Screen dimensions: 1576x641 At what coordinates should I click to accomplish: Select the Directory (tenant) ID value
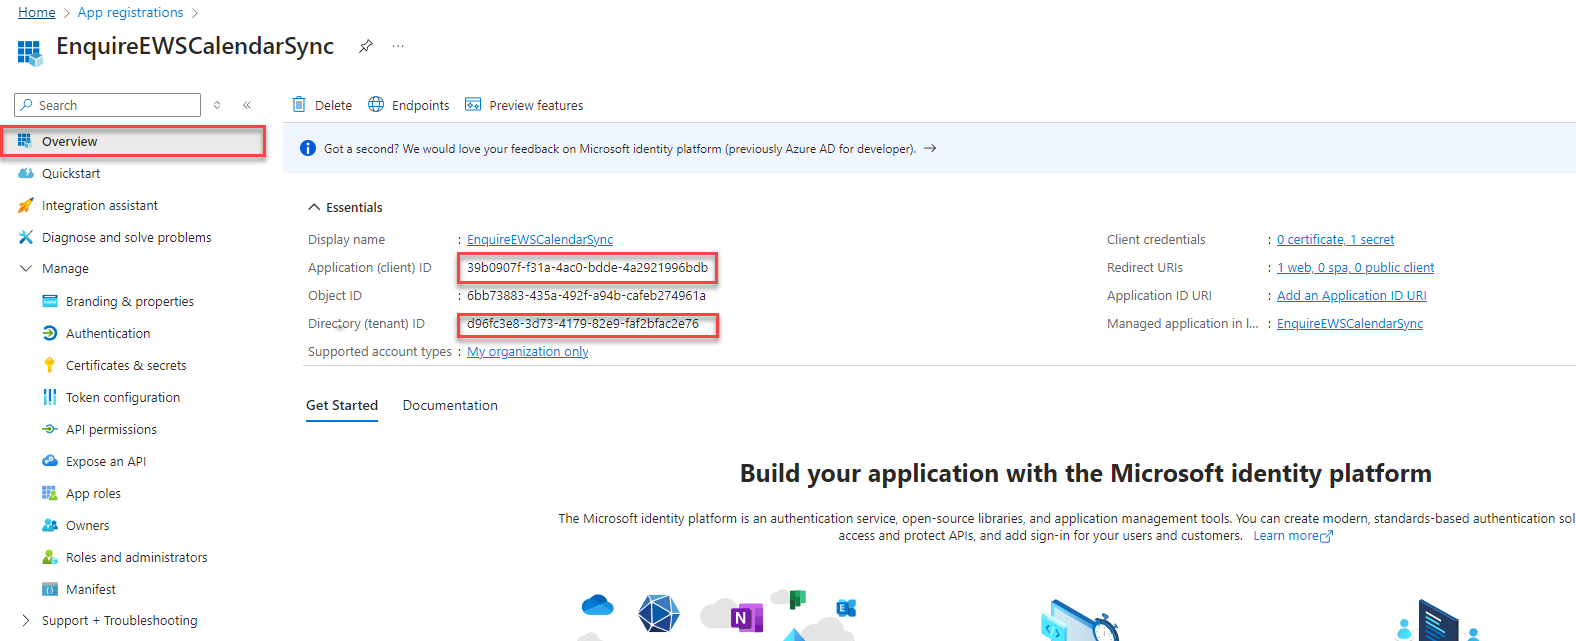(583, 323)
